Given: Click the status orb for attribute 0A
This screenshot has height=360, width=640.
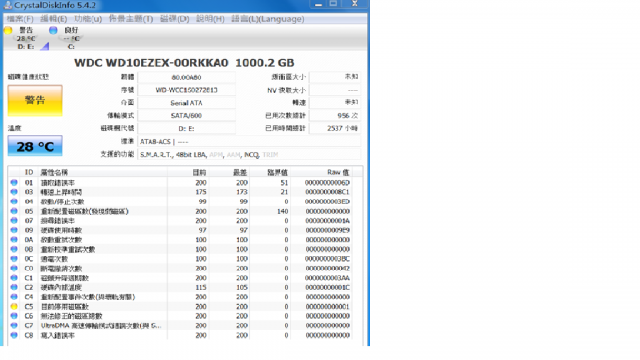Looking at the screenshot, I should (x=14, y=240).
